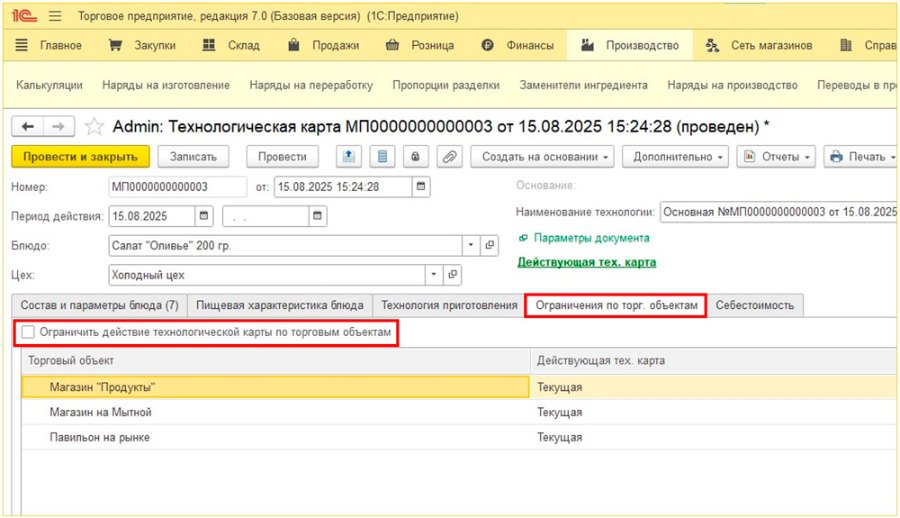Switch to Технология приготовления tab

tap(449, 306)
